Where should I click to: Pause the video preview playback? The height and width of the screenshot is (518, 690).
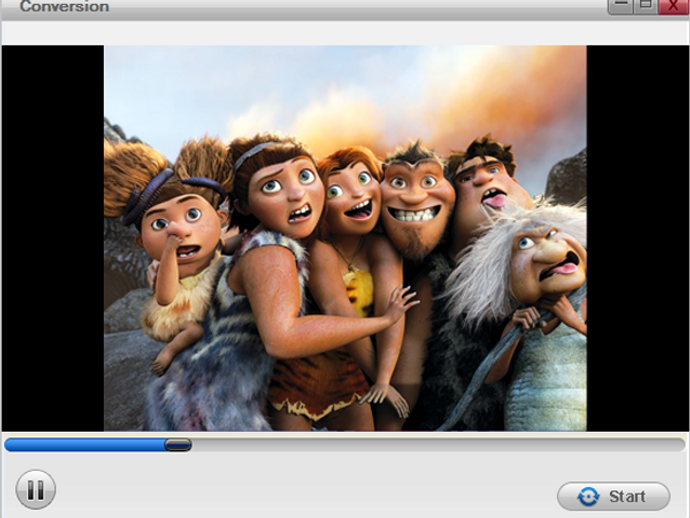point(36,489)
